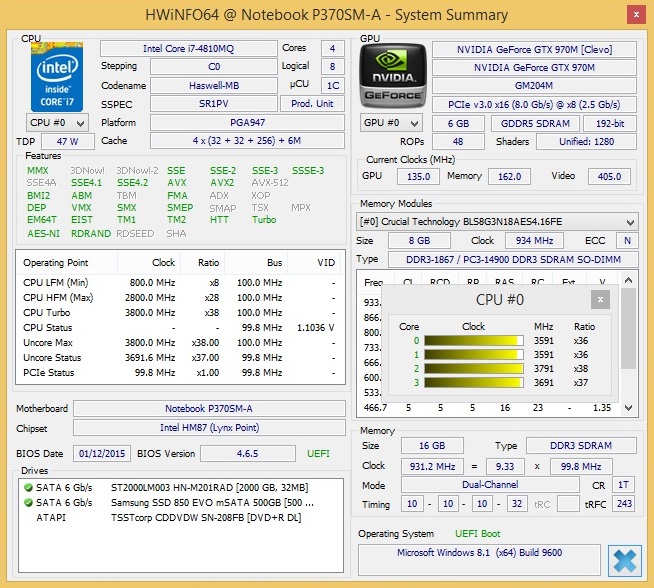Click the module size 8 GB field
Screen dimensions: 654x588
[419, 241]
